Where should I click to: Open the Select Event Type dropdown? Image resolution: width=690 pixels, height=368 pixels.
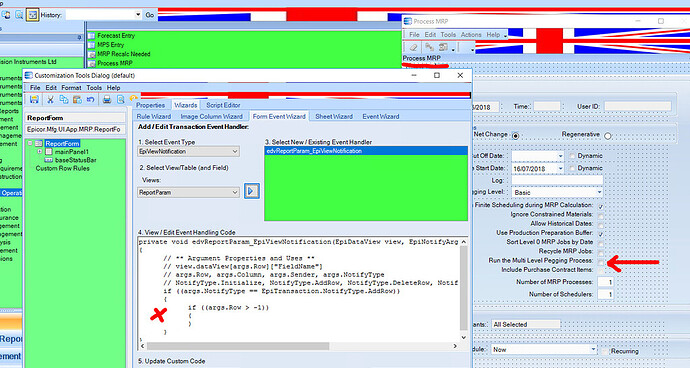click(x=188, y=151)
